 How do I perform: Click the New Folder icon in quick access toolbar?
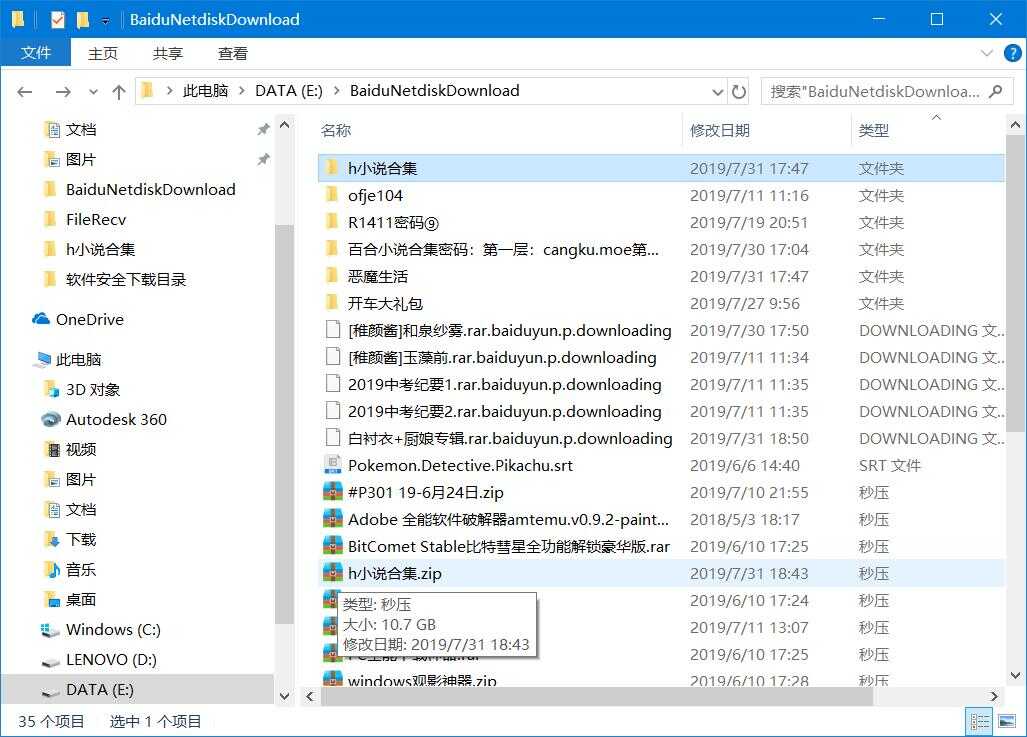click(x=83, y=20)
